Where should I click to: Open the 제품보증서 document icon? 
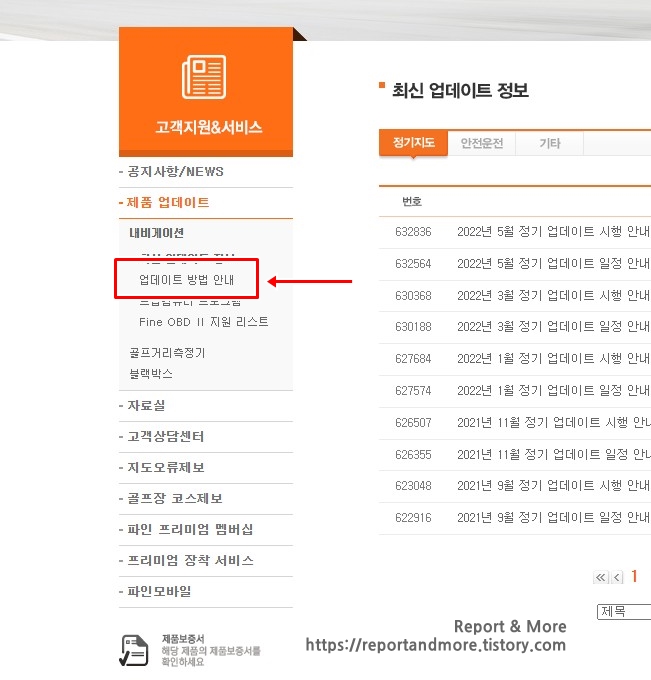tap(134, 650)
